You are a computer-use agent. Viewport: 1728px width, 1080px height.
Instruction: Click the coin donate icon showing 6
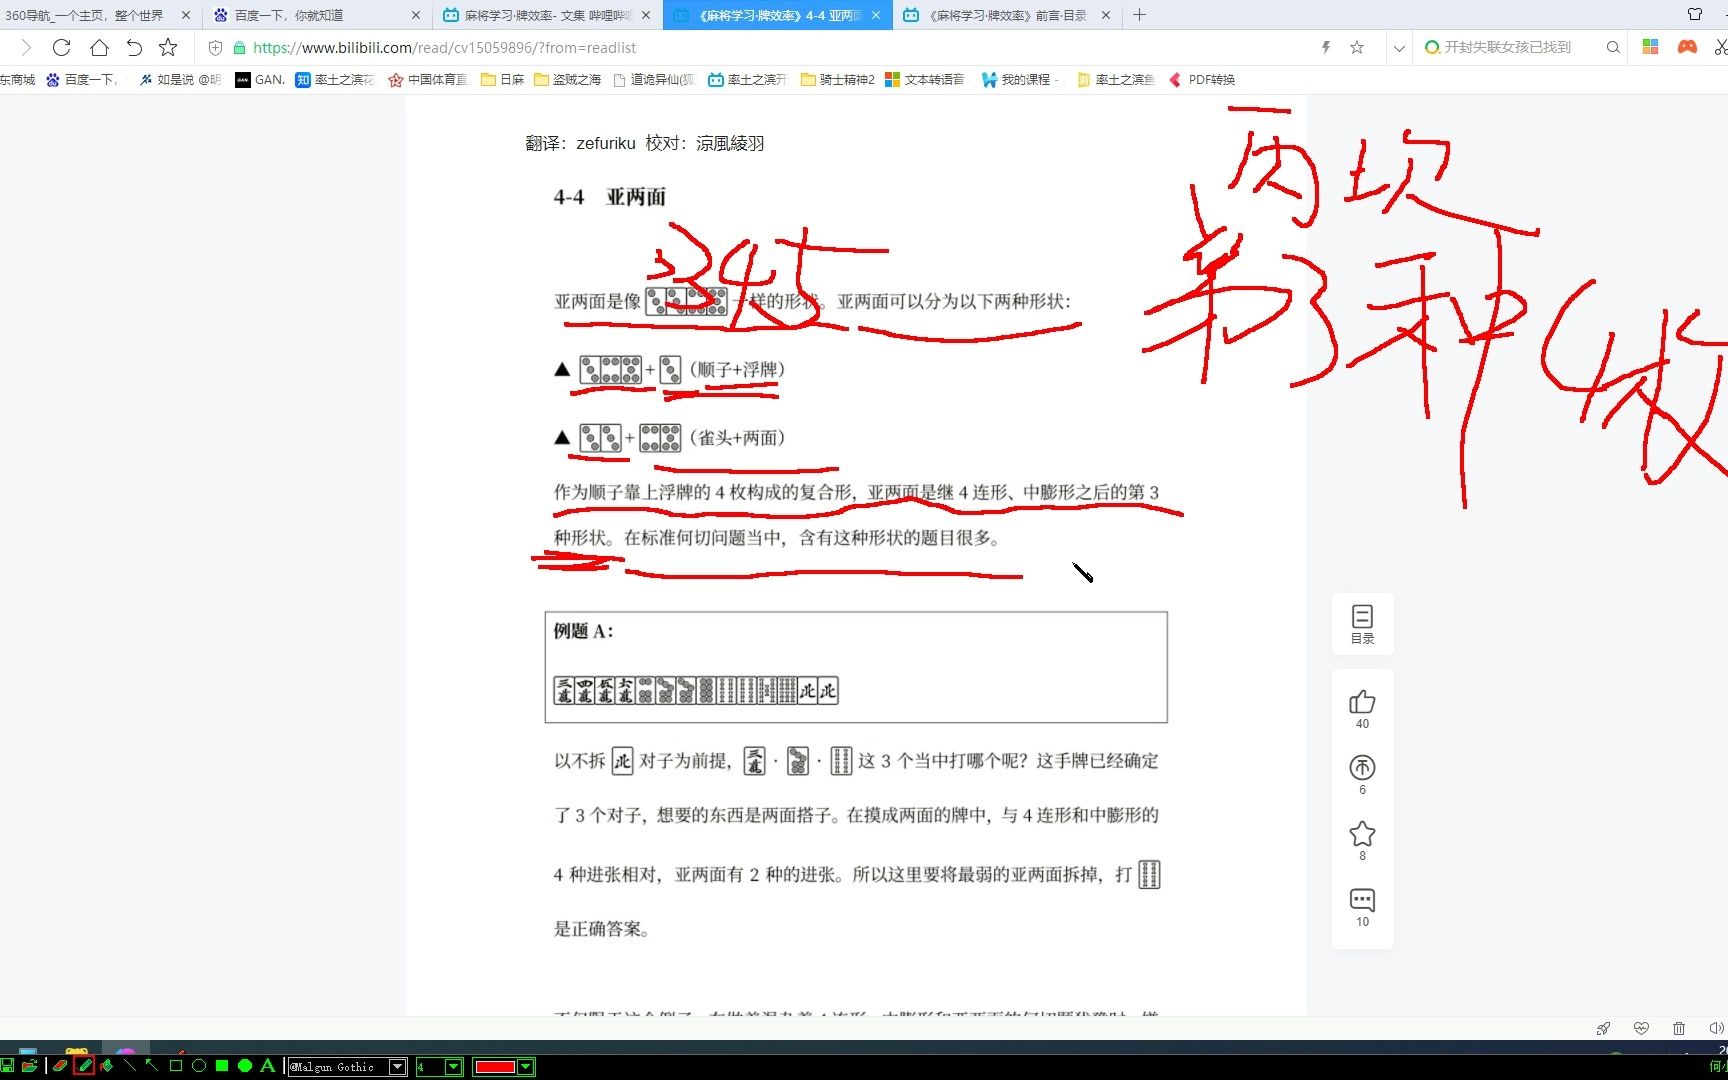pyautogui.click(x=1362, y=768)
